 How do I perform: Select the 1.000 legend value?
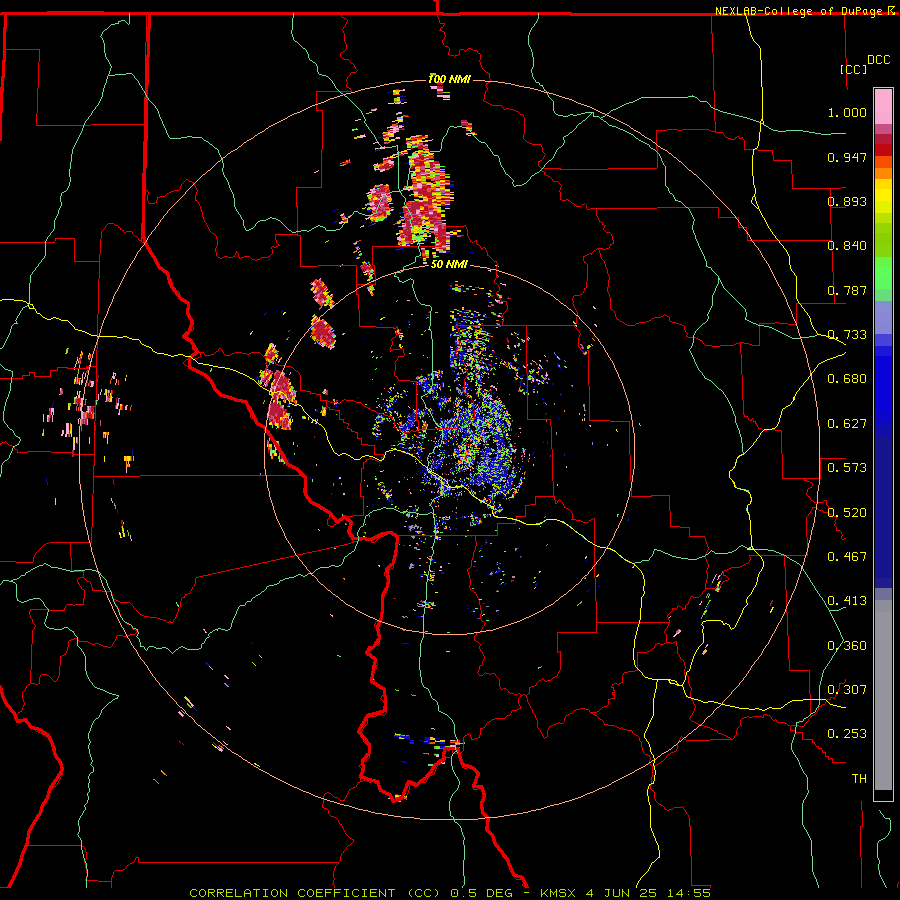(x=847, y=112)
